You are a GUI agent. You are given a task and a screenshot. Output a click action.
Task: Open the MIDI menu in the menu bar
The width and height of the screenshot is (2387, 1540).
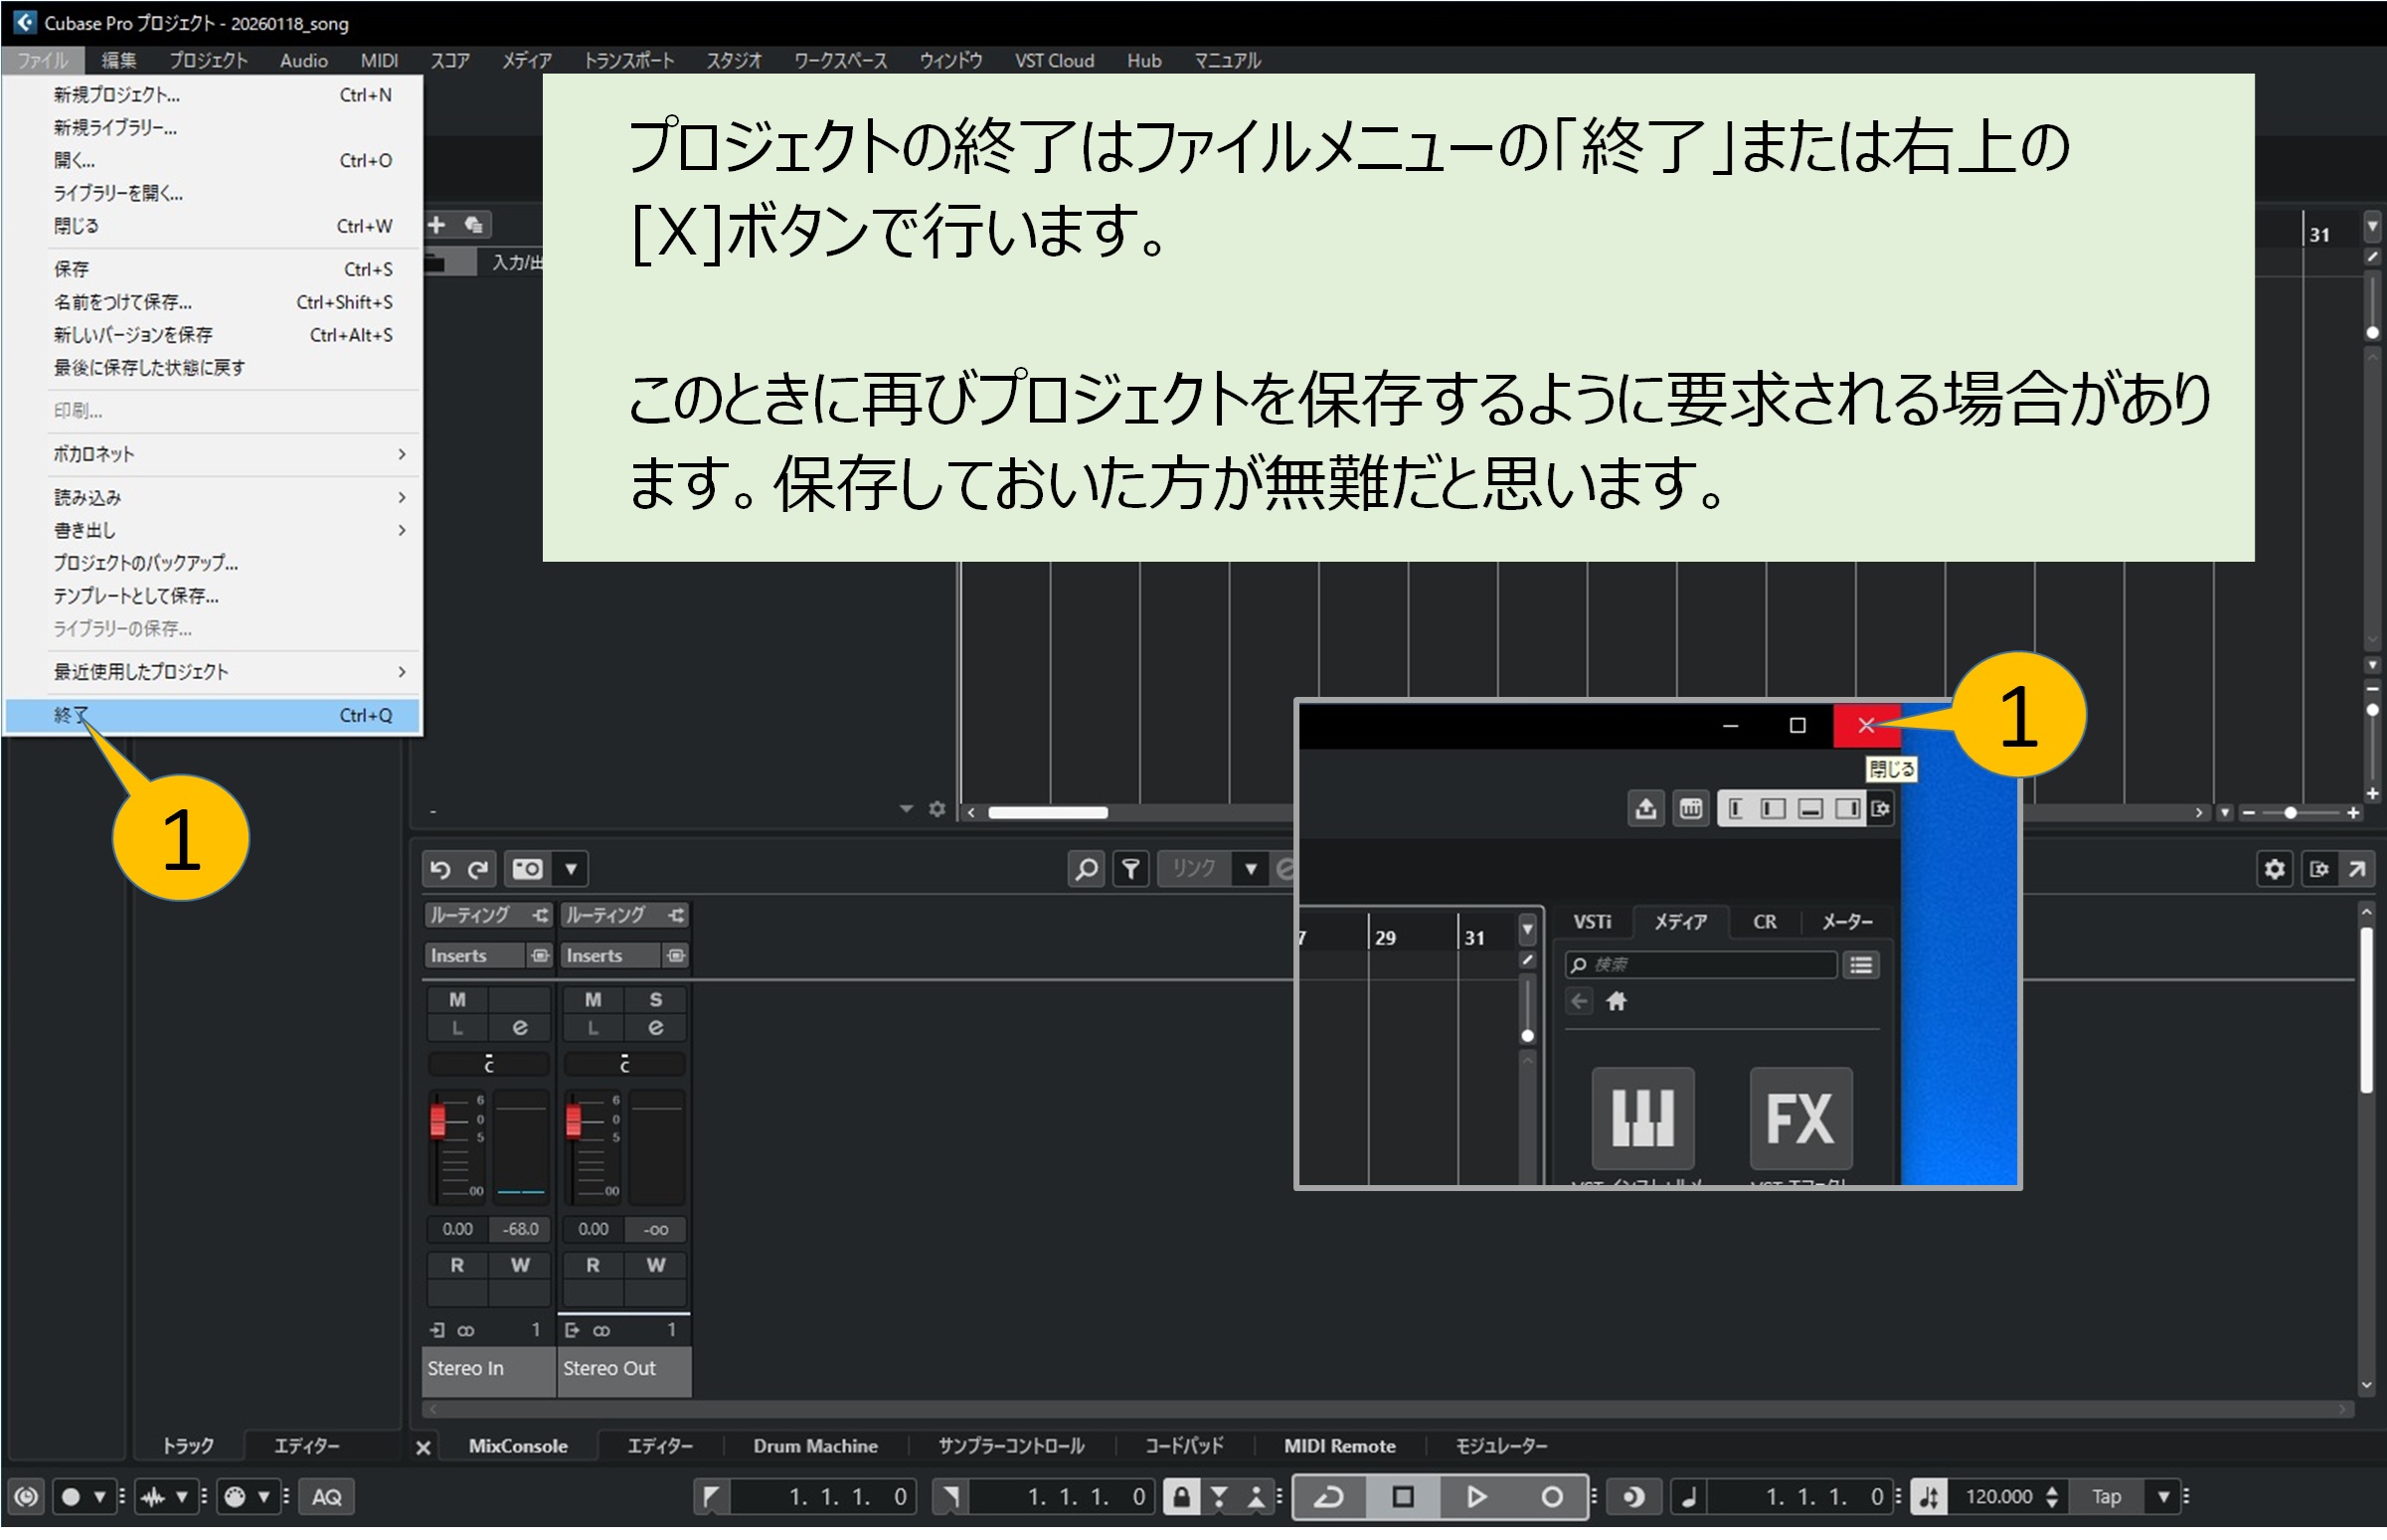pyautogui.click(x=378, y=60)
